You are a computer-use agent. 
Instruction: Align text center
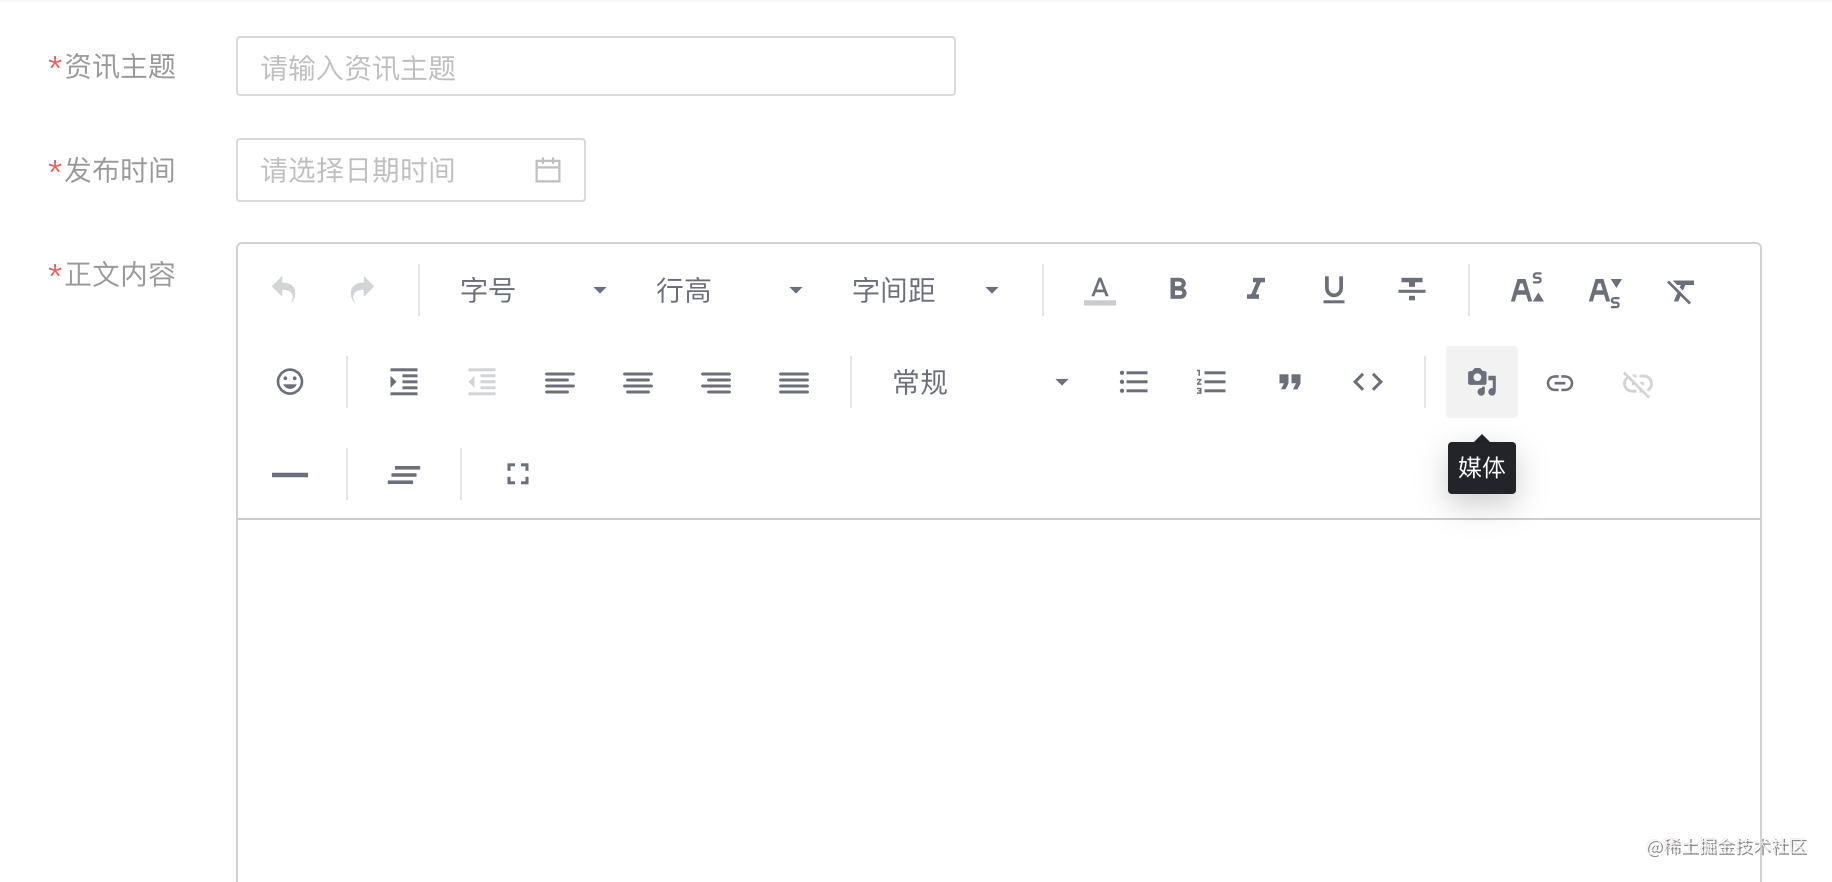(x=638, y=382)
